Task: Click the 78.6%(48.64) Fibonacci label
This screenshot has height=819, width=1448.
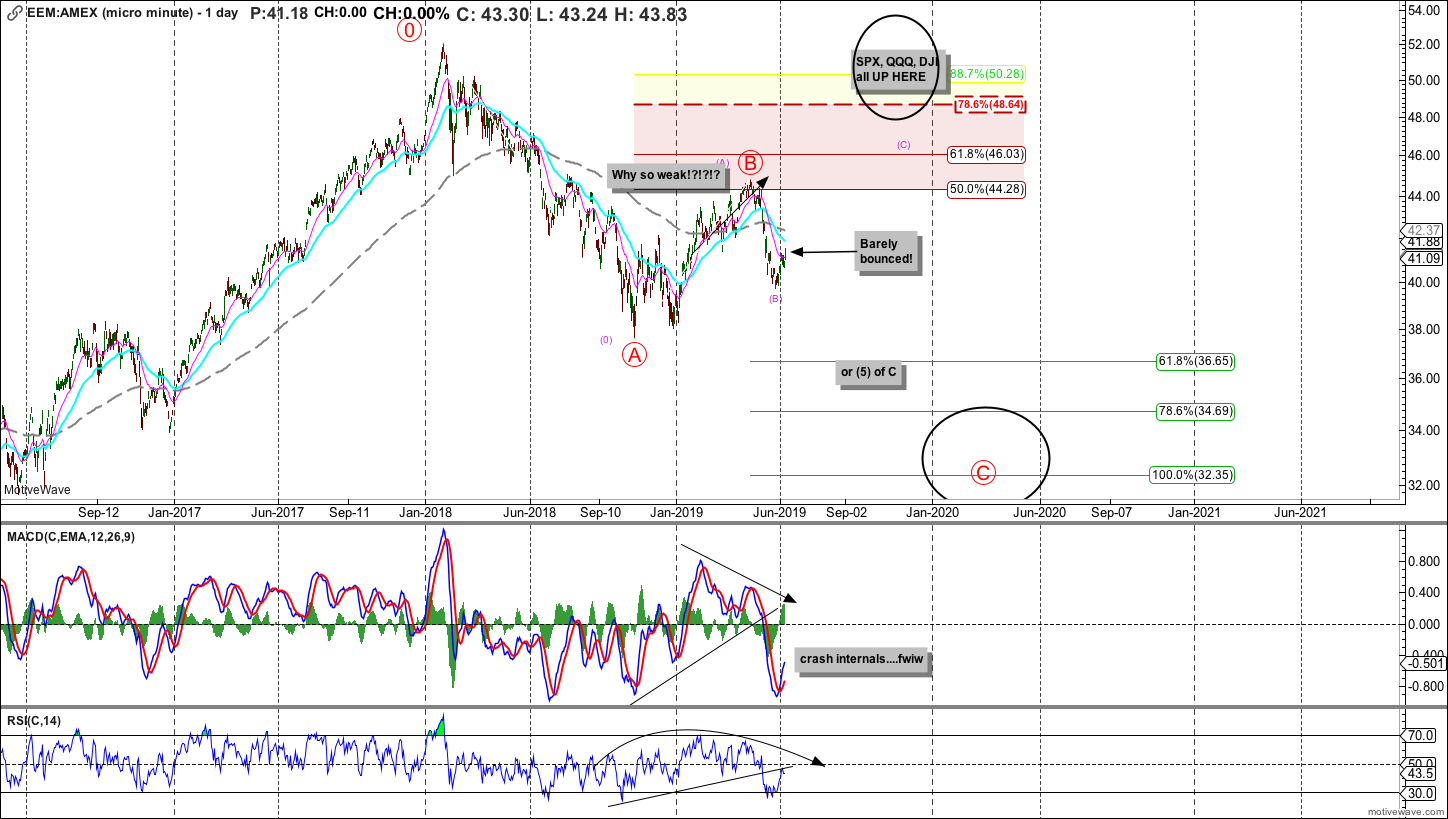Action: click(989, 104)
